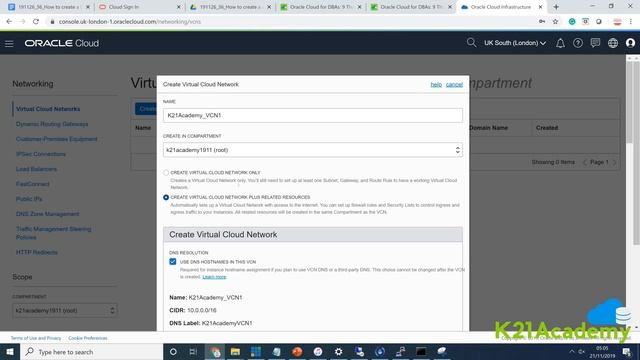Open Virtual Cloud Networks in sidebar
Image resolution: width=640 pixels, height=360 pixels.
click(48, 109)
